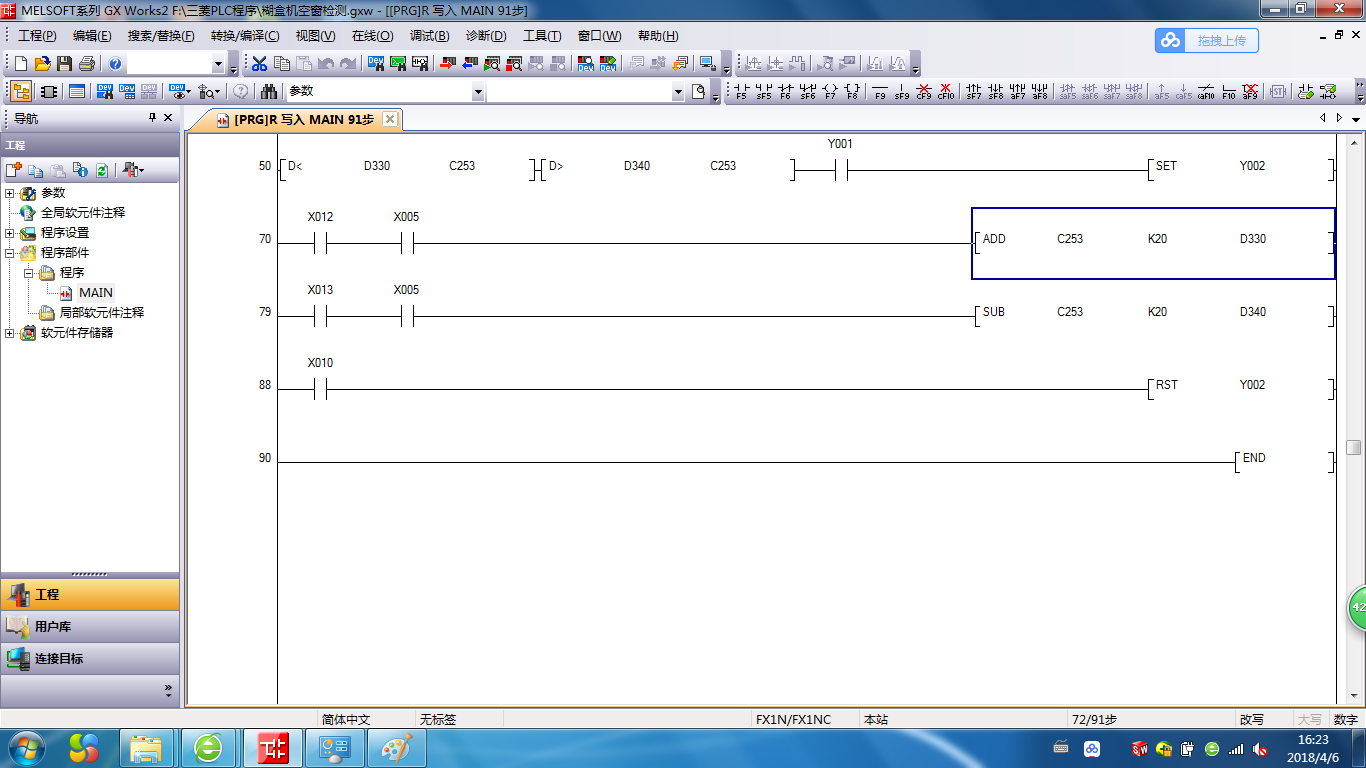The image size is (1366, 768).
Task: Collapse the 程序部件 tree node
Action: point(10,253)
